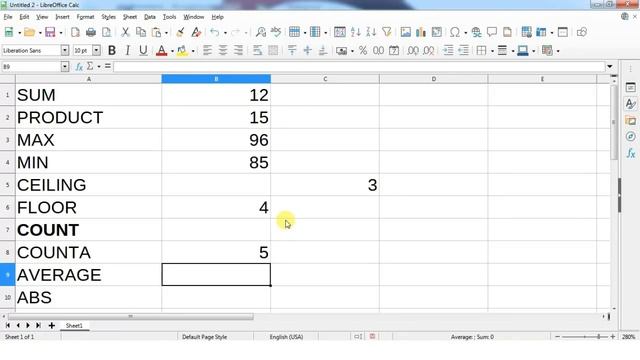The image size is (640, 360).
Task: Toggle Center Horizontally alignment
Action: [223, 51]
